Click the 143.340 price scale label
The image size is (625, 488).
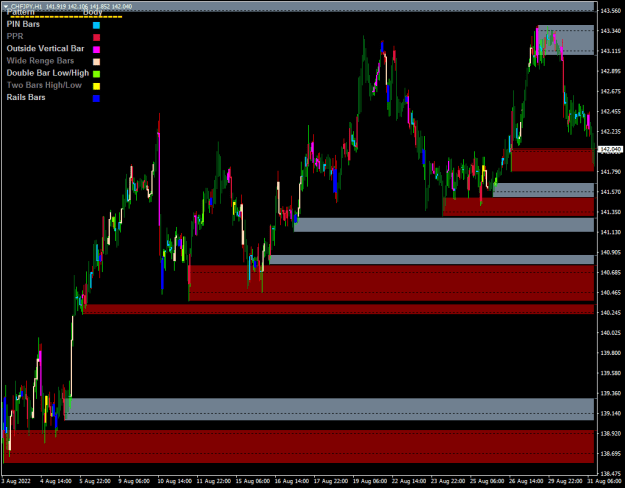coord(611,31)
